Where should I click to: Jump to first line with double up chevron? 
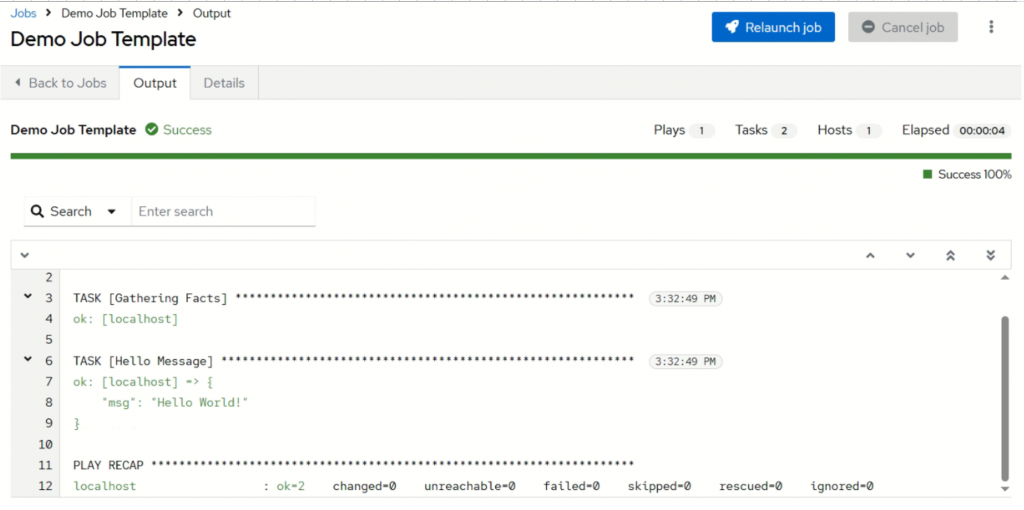[x=951, y=255]
